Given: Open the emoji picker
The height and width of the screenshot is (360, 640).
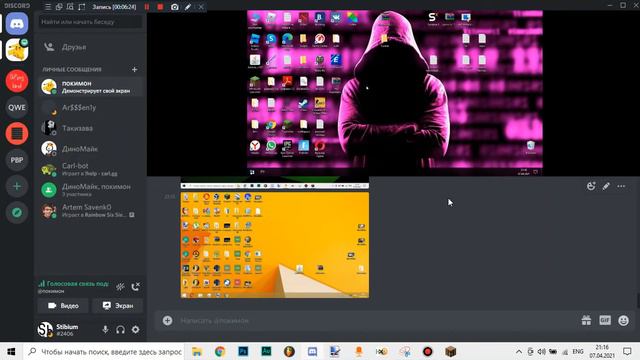Looking at the screenshot, I should click(x=623, y=320).
